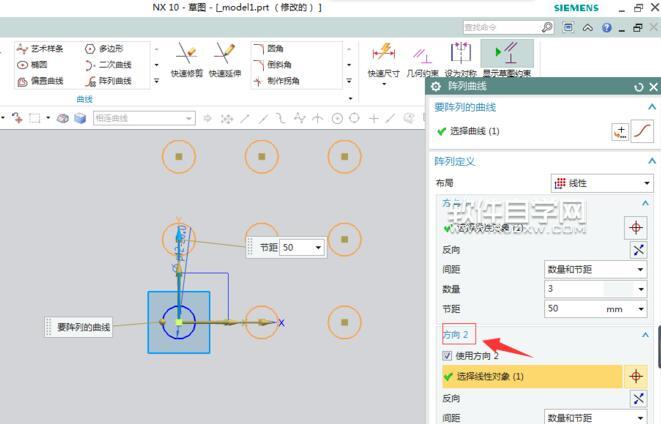Image resolution: width=661 pixels, height=424 pixels.
Task: Choose the 椭圆 ellipse tool
Action: (x=32, y=64)
